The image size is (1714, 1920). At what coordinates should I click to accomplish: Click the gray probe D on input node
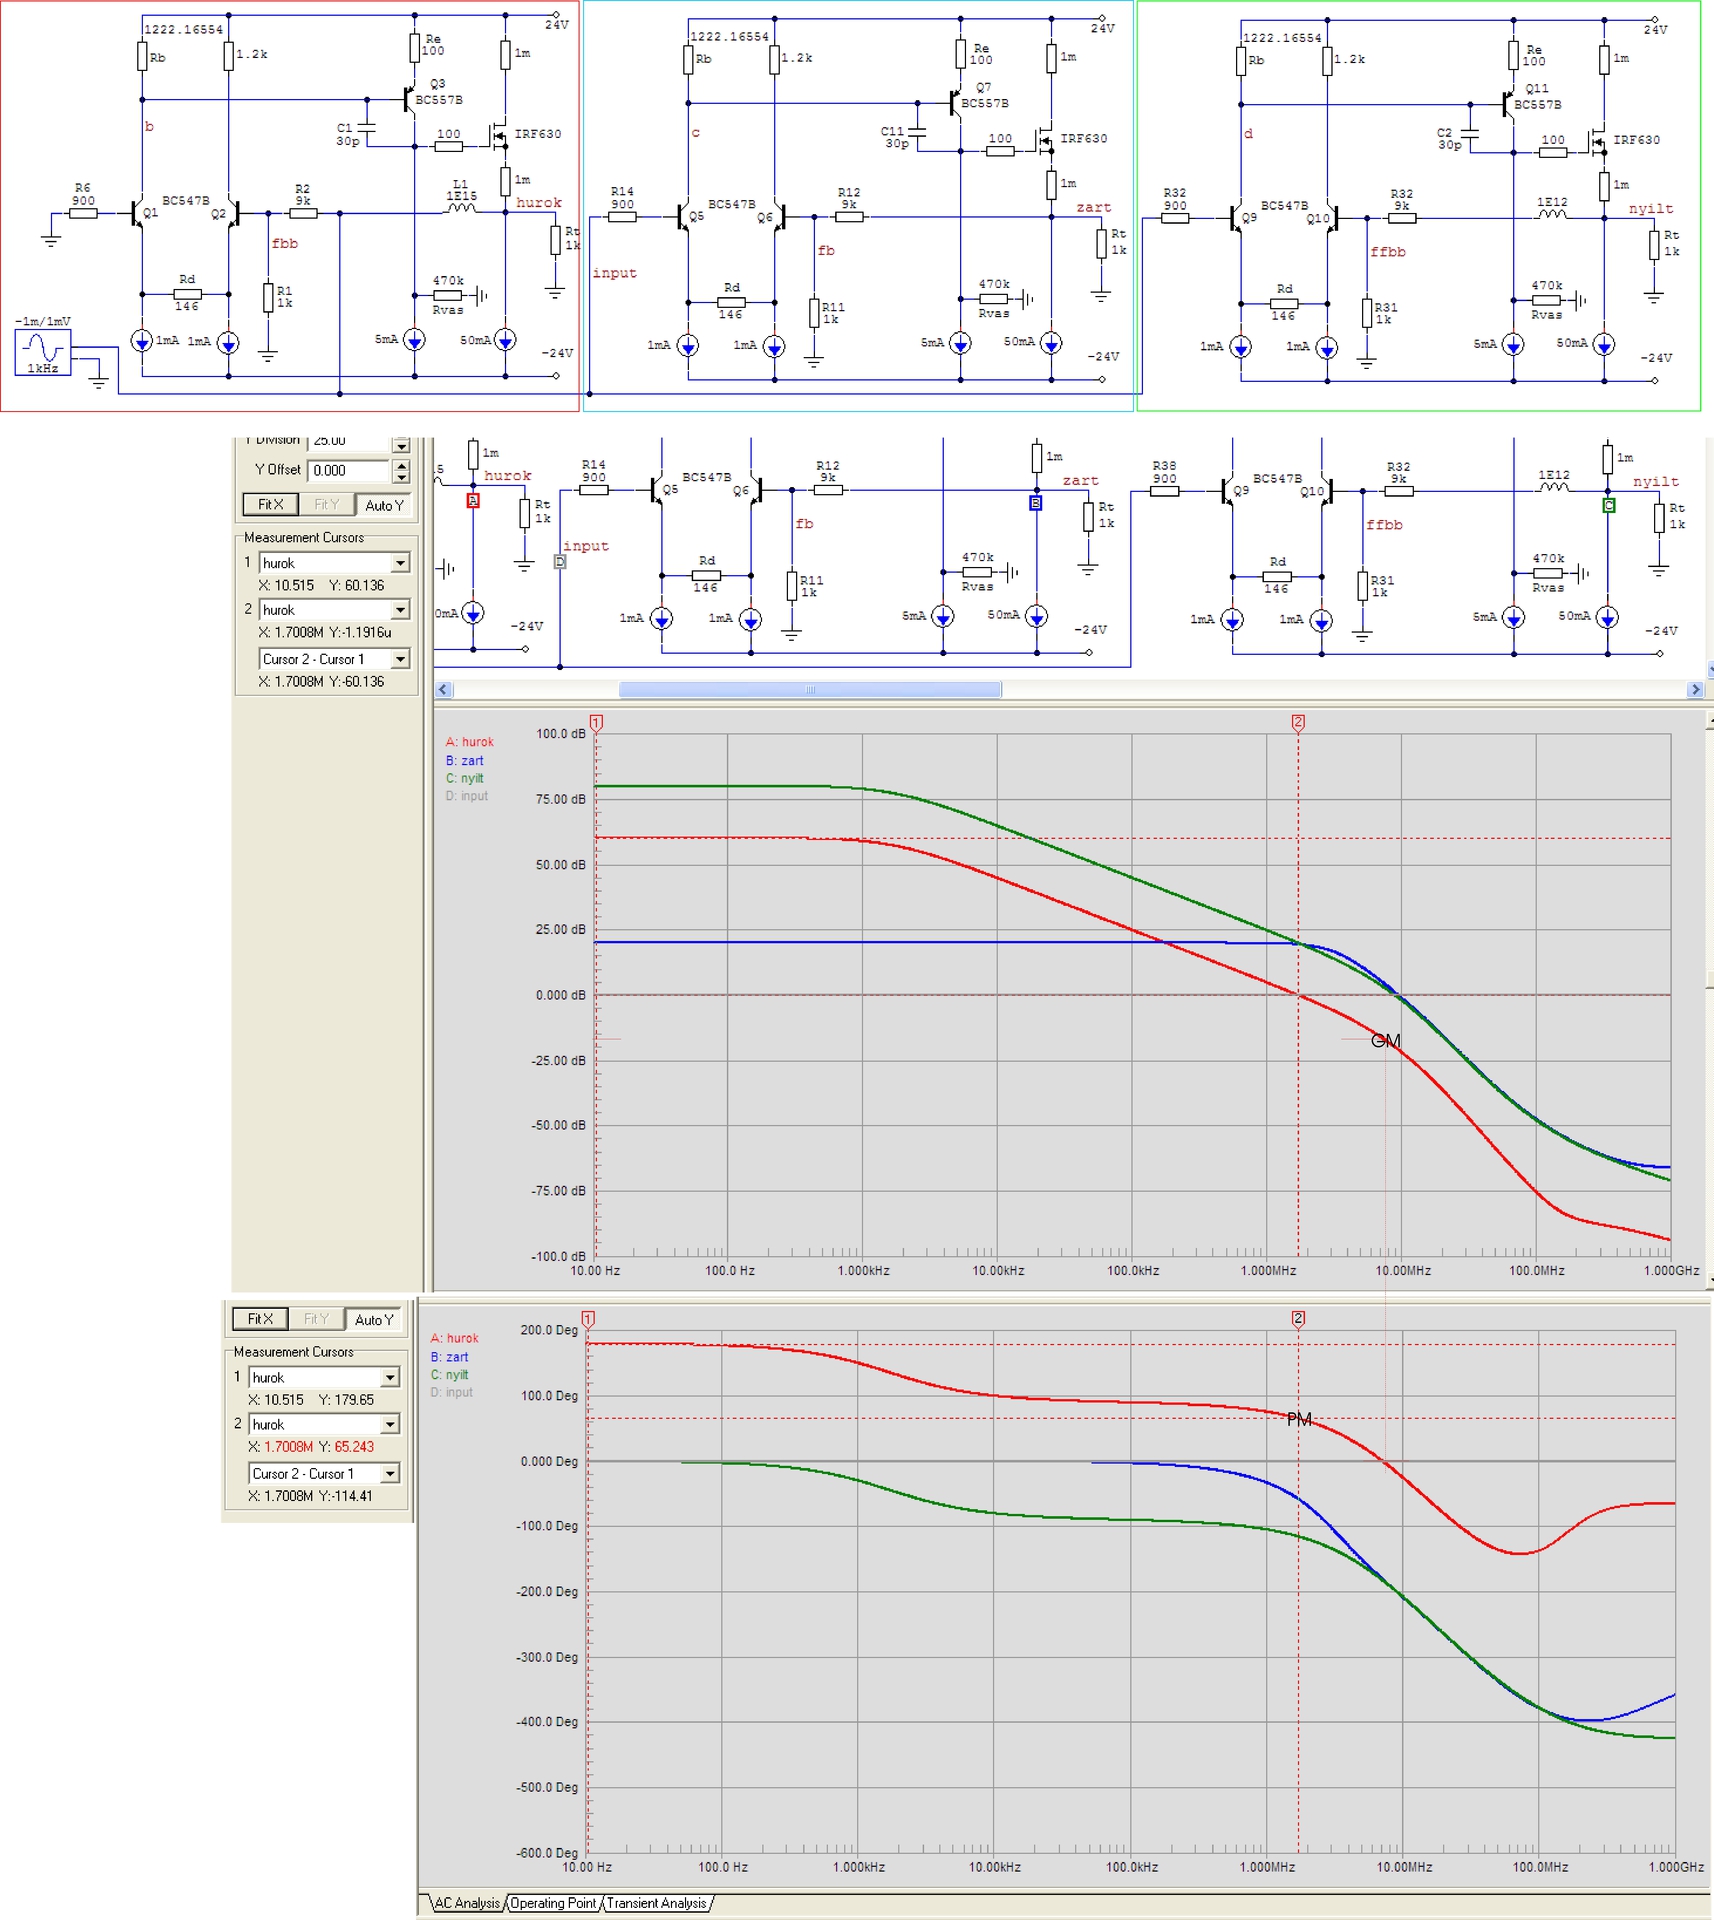[x=560, y=562]
